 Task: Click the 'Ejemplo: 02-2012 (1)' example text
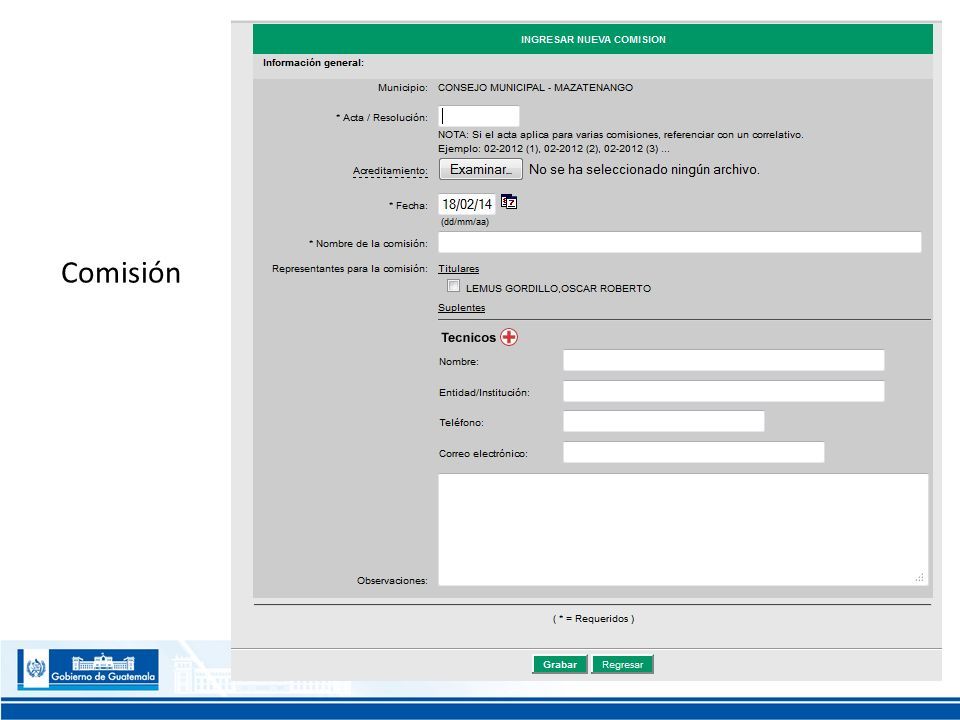(x=553, y=149)
